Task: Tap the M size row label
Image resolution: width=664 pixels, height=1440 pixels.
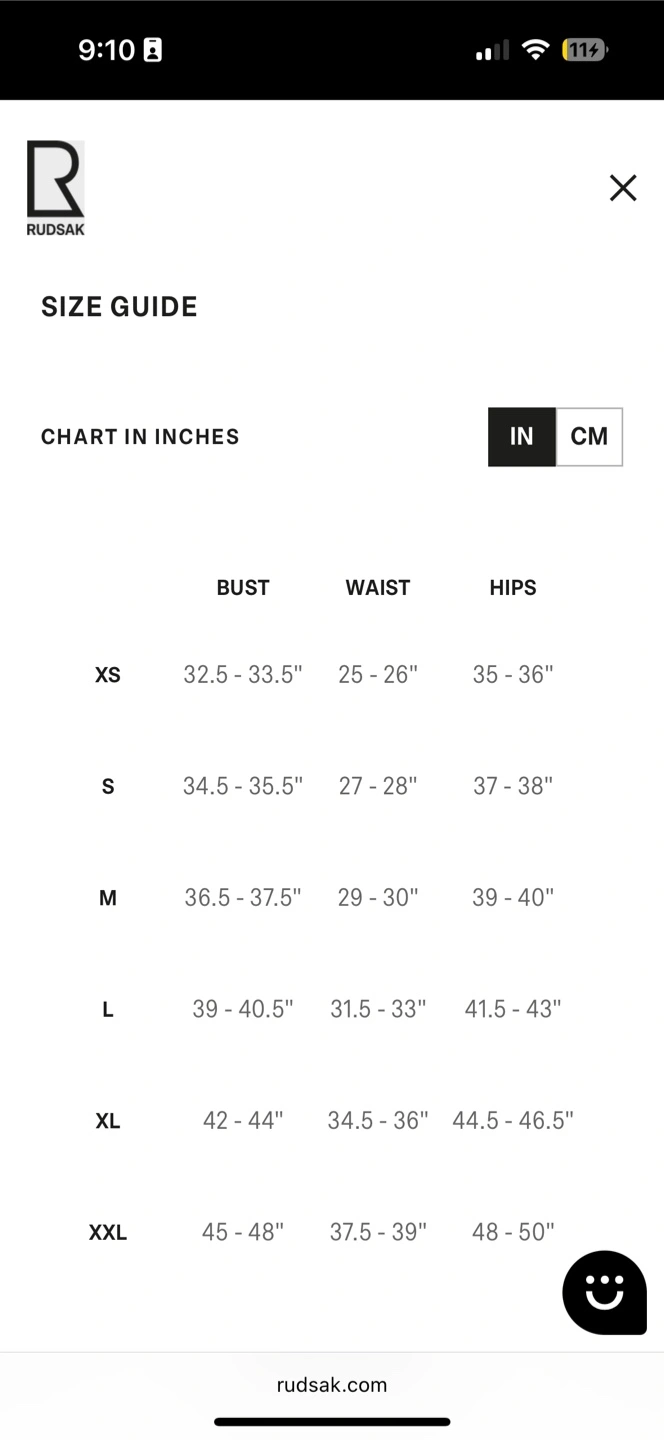Action: (108, 898)
